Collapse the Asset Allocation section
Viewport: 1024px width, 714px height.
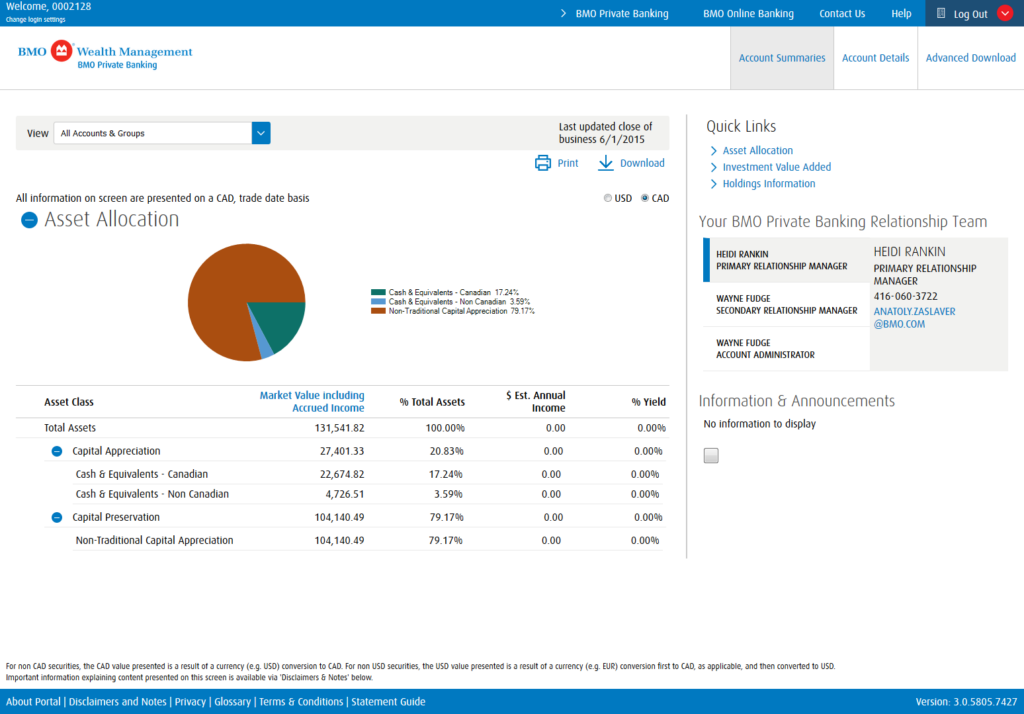pos(29,220)
